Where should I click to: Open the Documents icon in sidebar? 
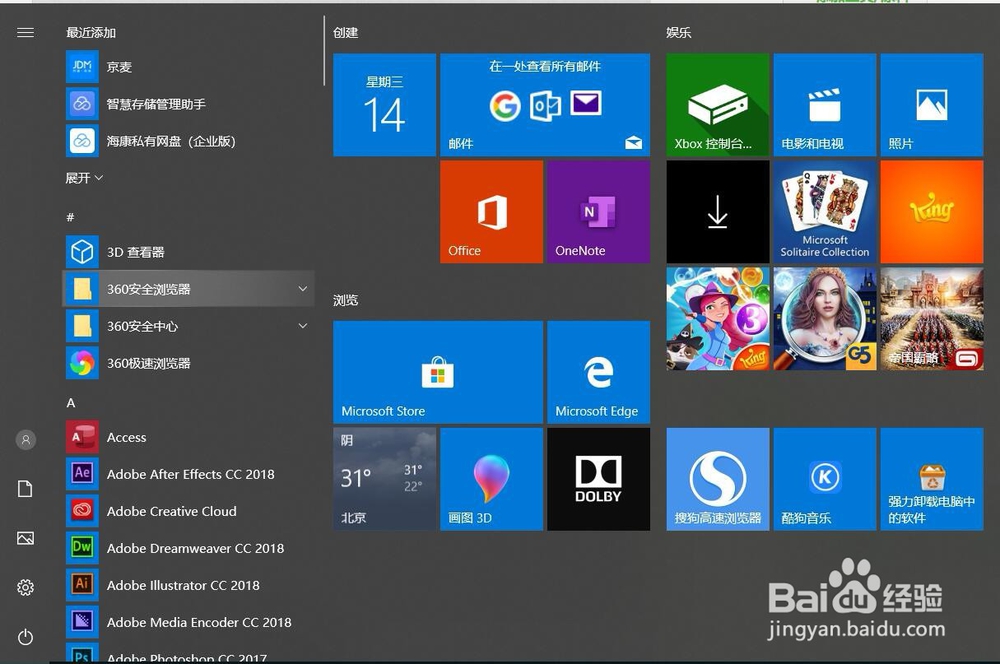point(25,489)
